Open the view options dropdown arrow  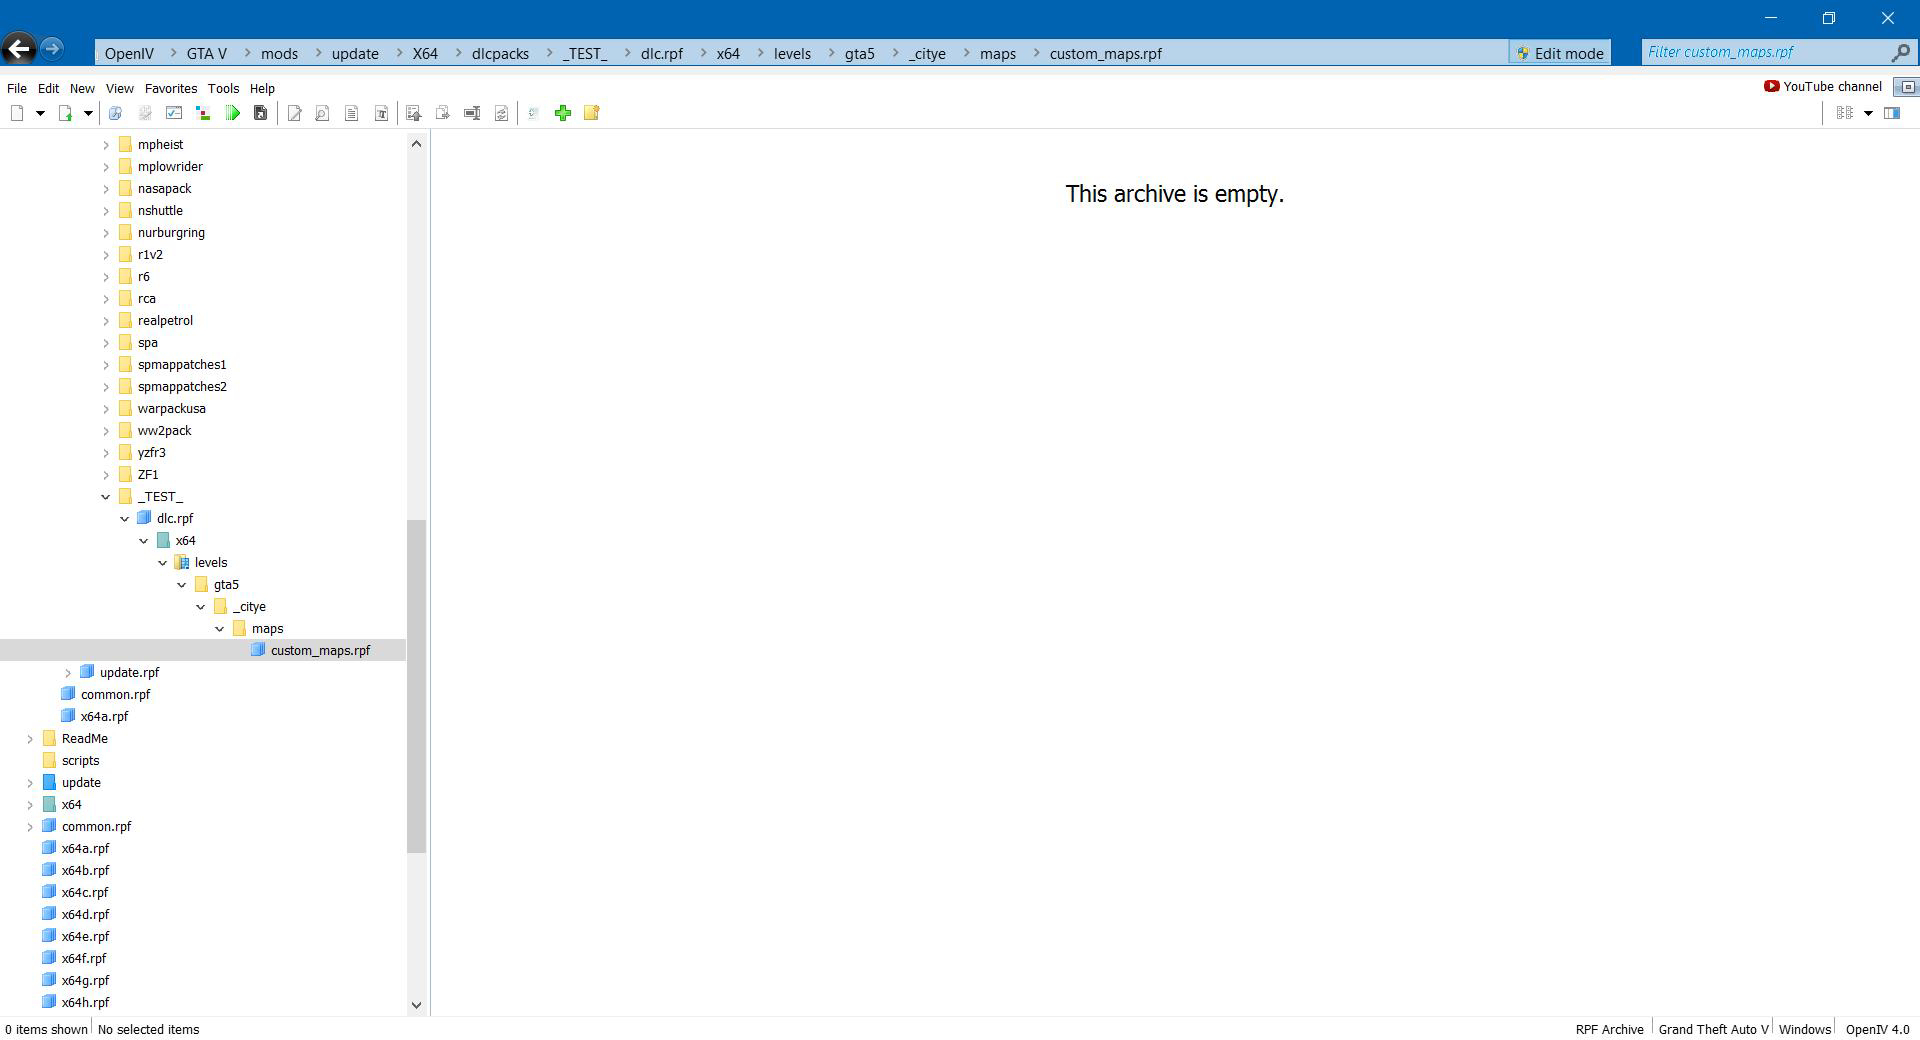coord(1867,113)
